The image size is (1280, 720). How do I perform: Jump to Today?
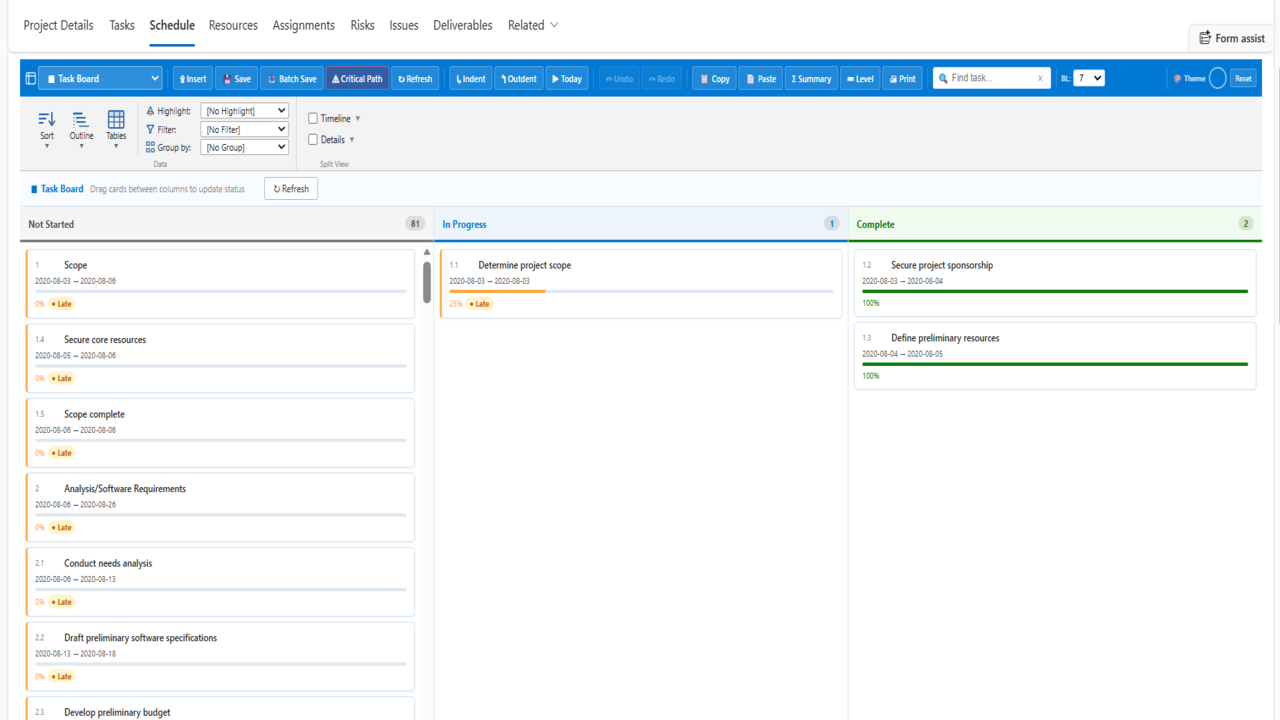[567, 78]
